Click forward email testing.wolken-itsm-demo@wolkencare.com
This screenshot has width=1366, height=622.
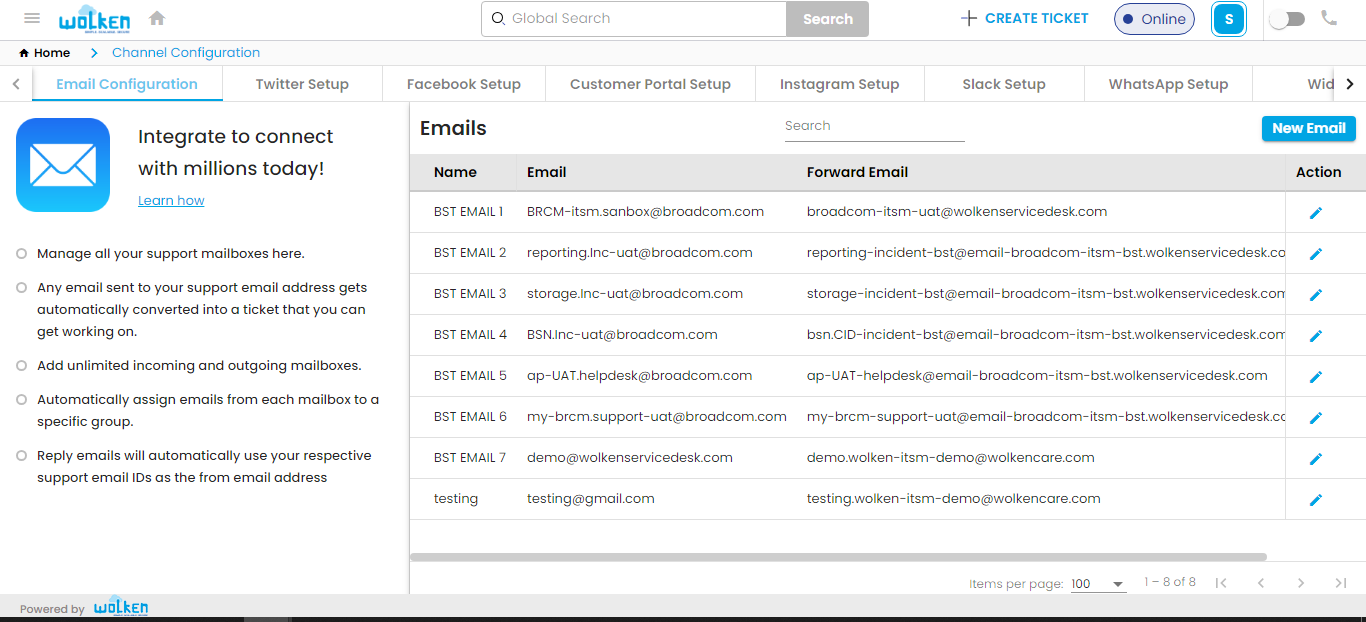(x=954, y=499)
